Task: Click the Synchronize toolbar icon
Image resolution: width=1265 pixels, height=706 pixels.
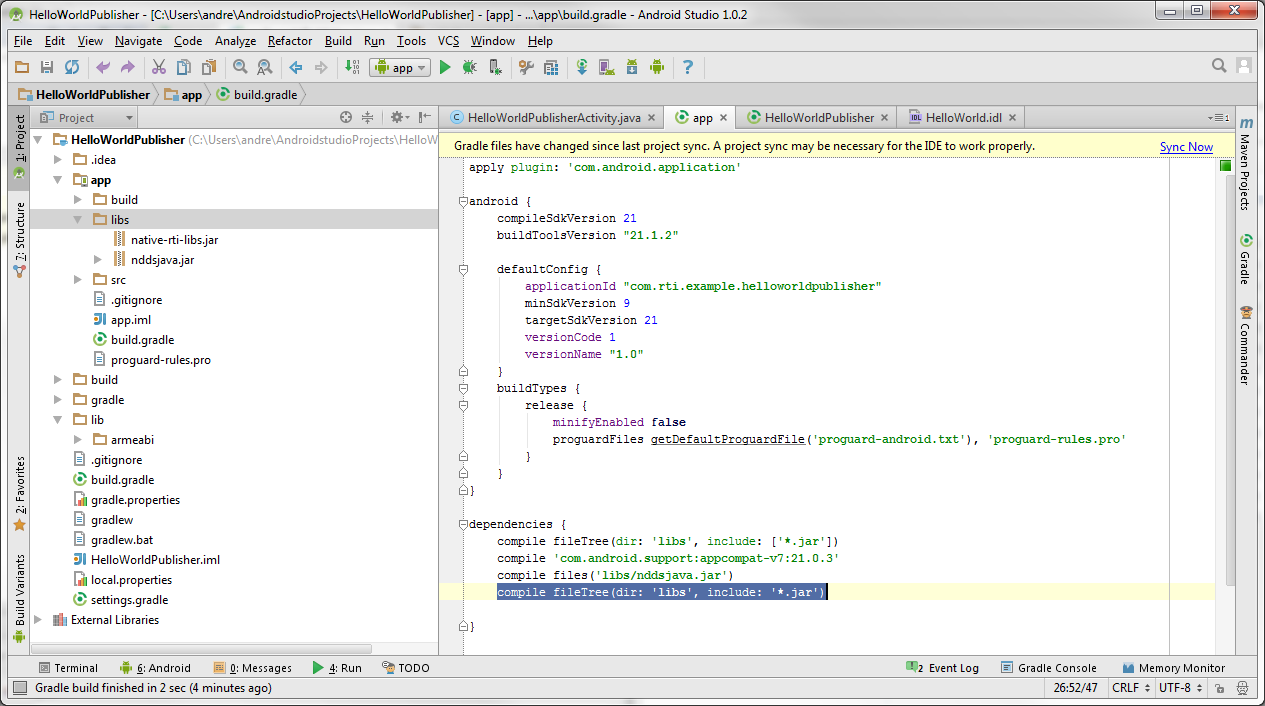Action: click(x=72, y=67)
